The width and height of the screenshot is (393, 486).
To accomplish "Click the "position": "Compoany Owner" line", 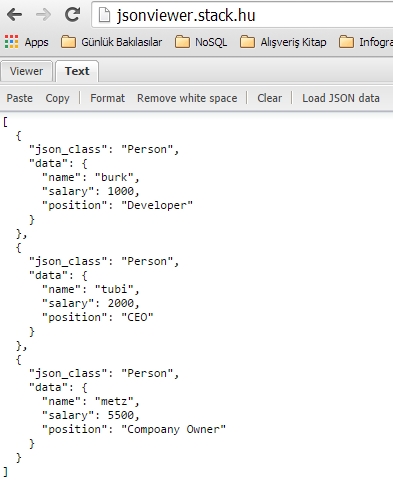I will [134, 429].
